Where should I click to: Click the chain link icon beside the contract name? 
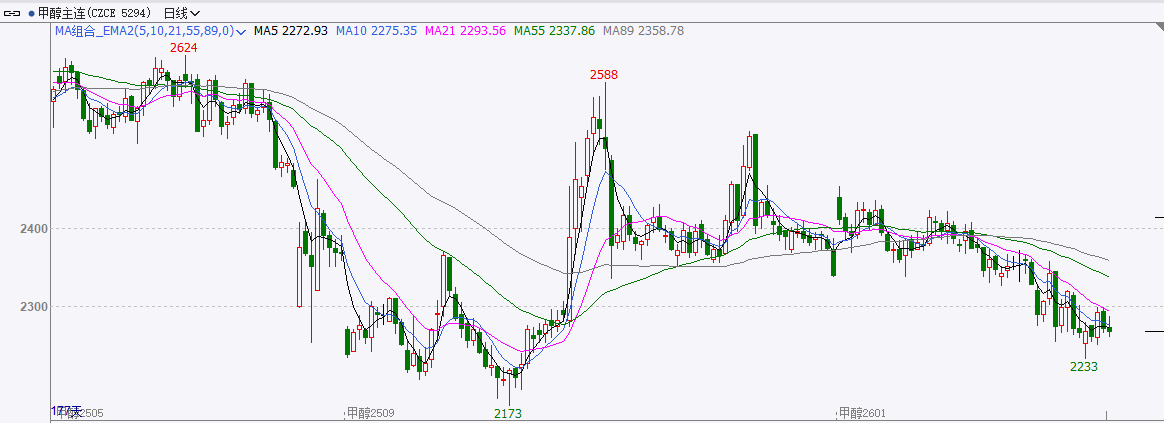point(12,13)
